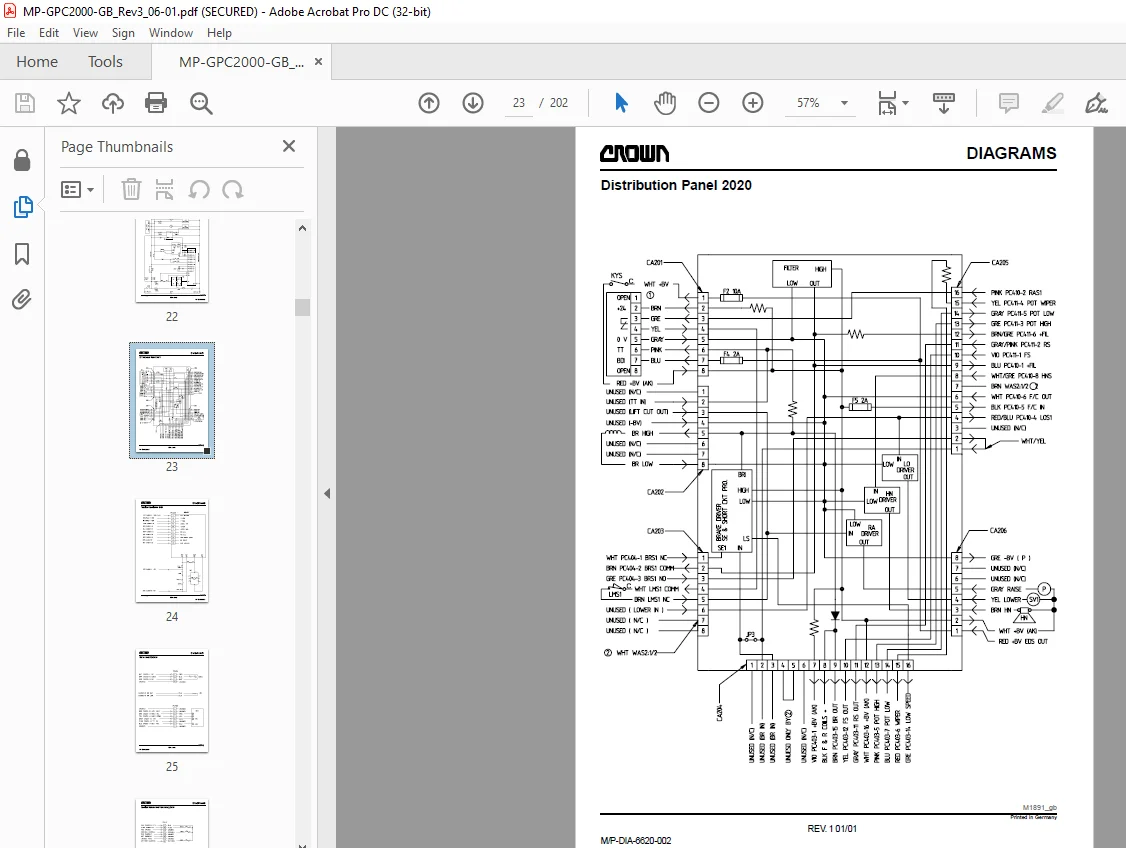Click the REV. 1 01/01 footer text
The height and width of the screenshot is (848, 1126).
click(832, 829)
